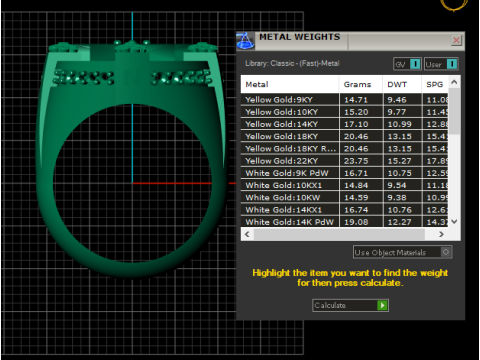Click the 10.76 DWT value
Screen dimensions: 480x360
[x=399, y=210]
